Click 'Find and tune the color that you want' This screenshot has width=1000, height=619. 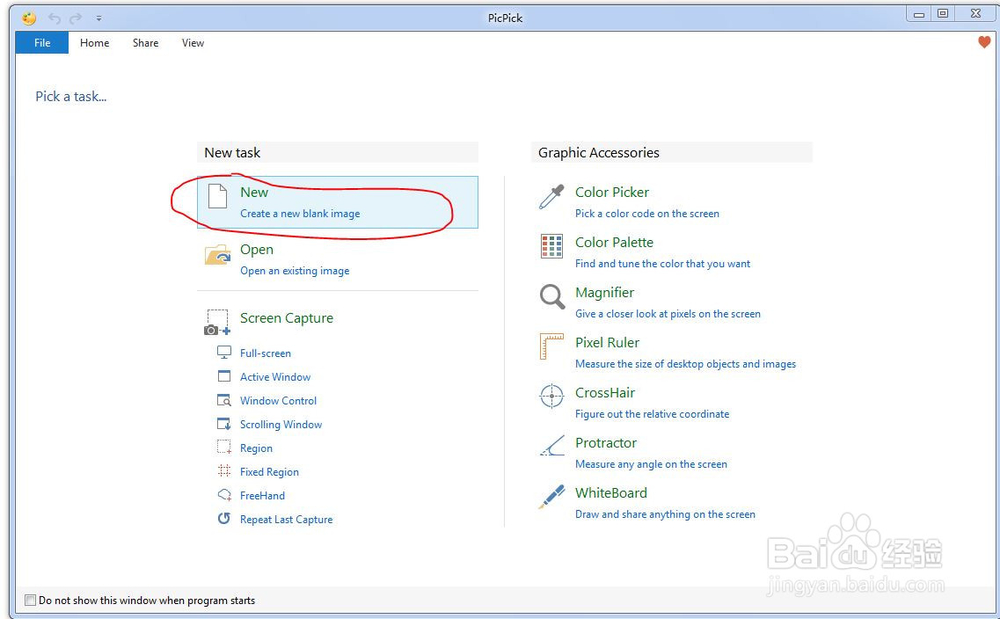[x=663, y=264]
